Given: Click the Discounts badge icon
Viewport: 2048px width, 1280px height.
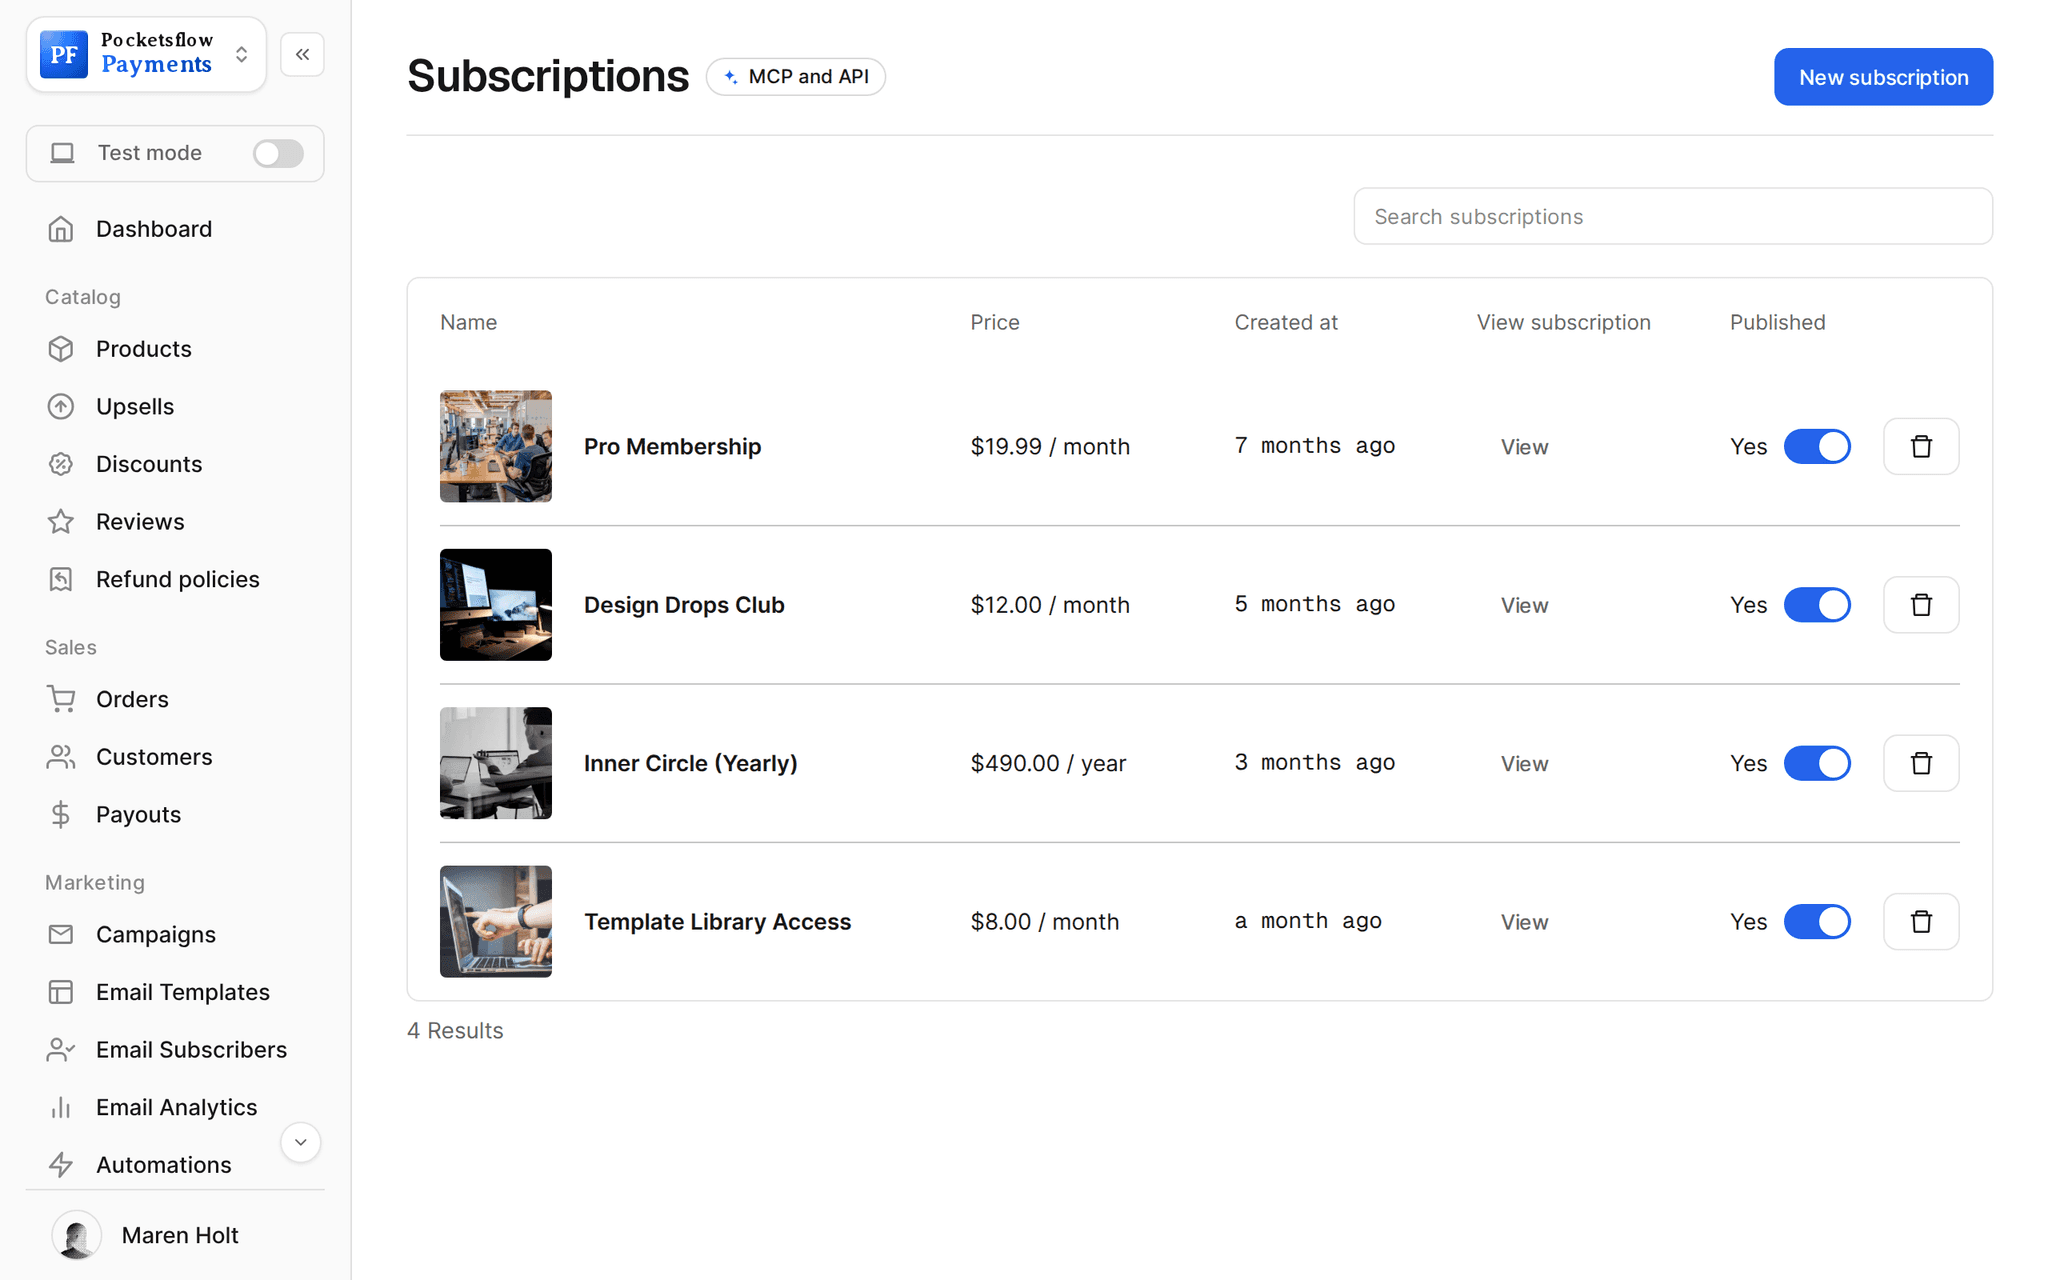Looking at the screenshot, I should (x=61, y=464).
